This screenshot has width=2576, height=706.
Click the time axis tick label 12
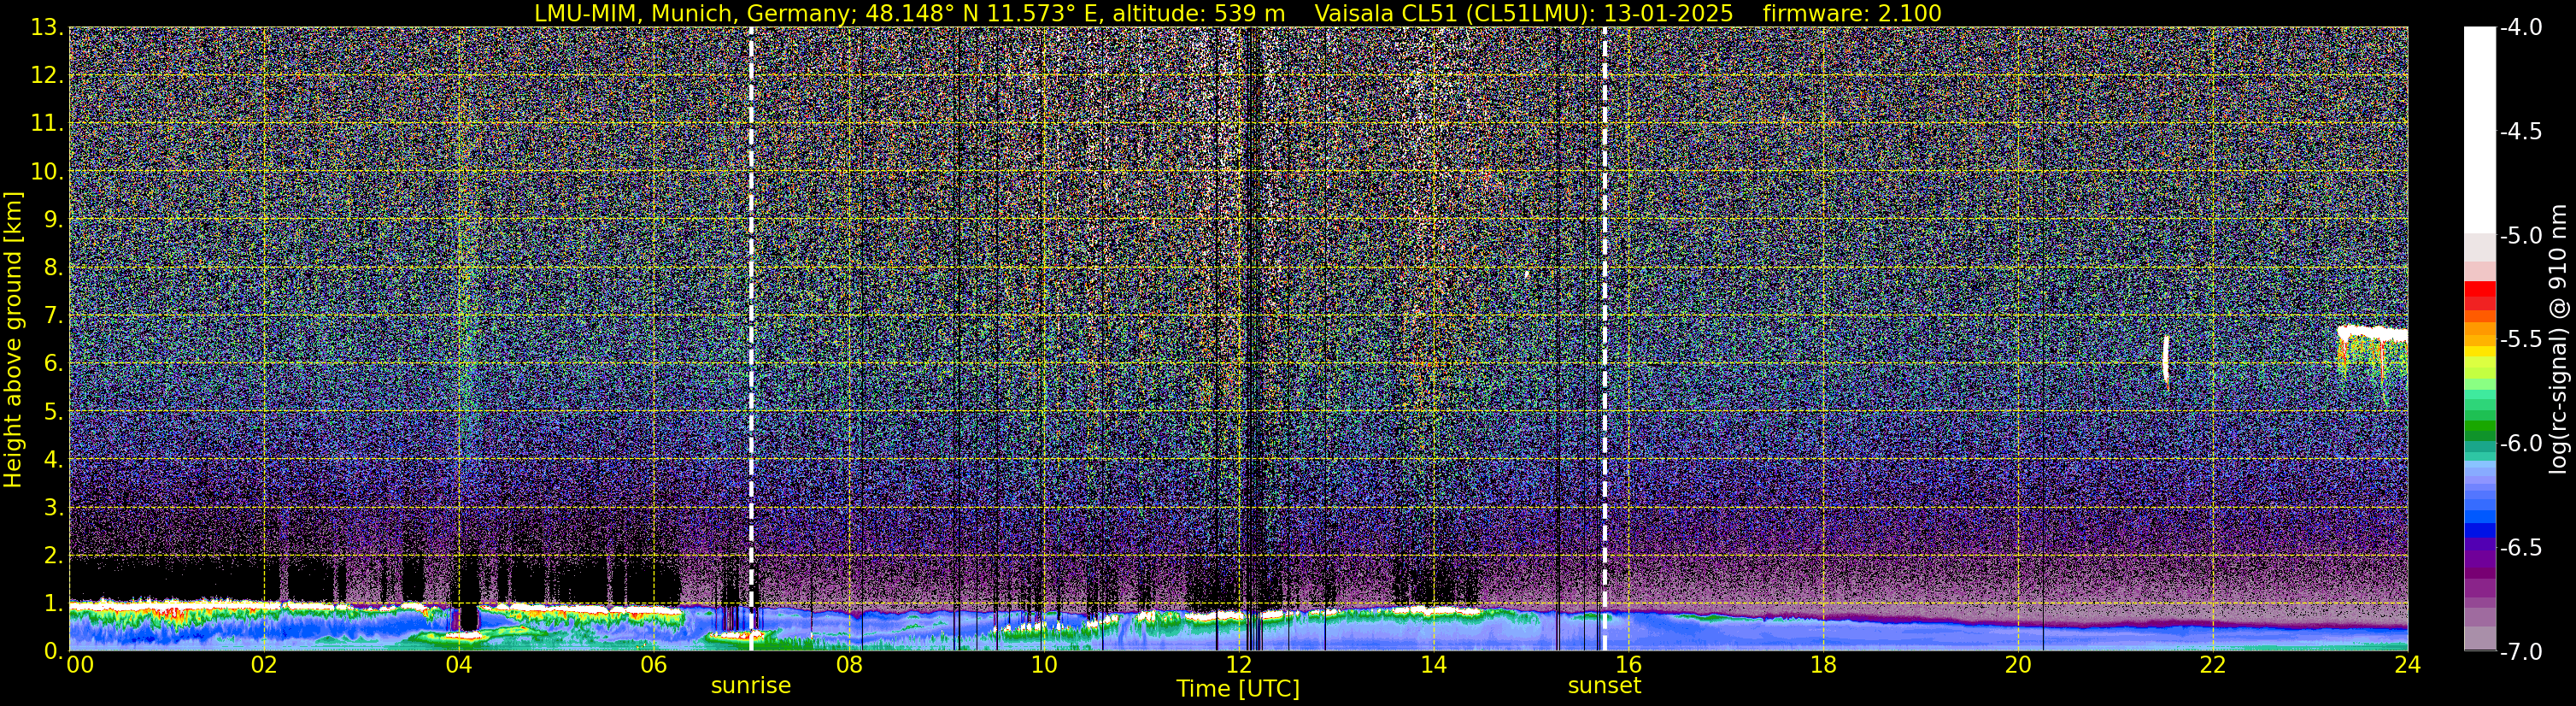coord(1238,666)
